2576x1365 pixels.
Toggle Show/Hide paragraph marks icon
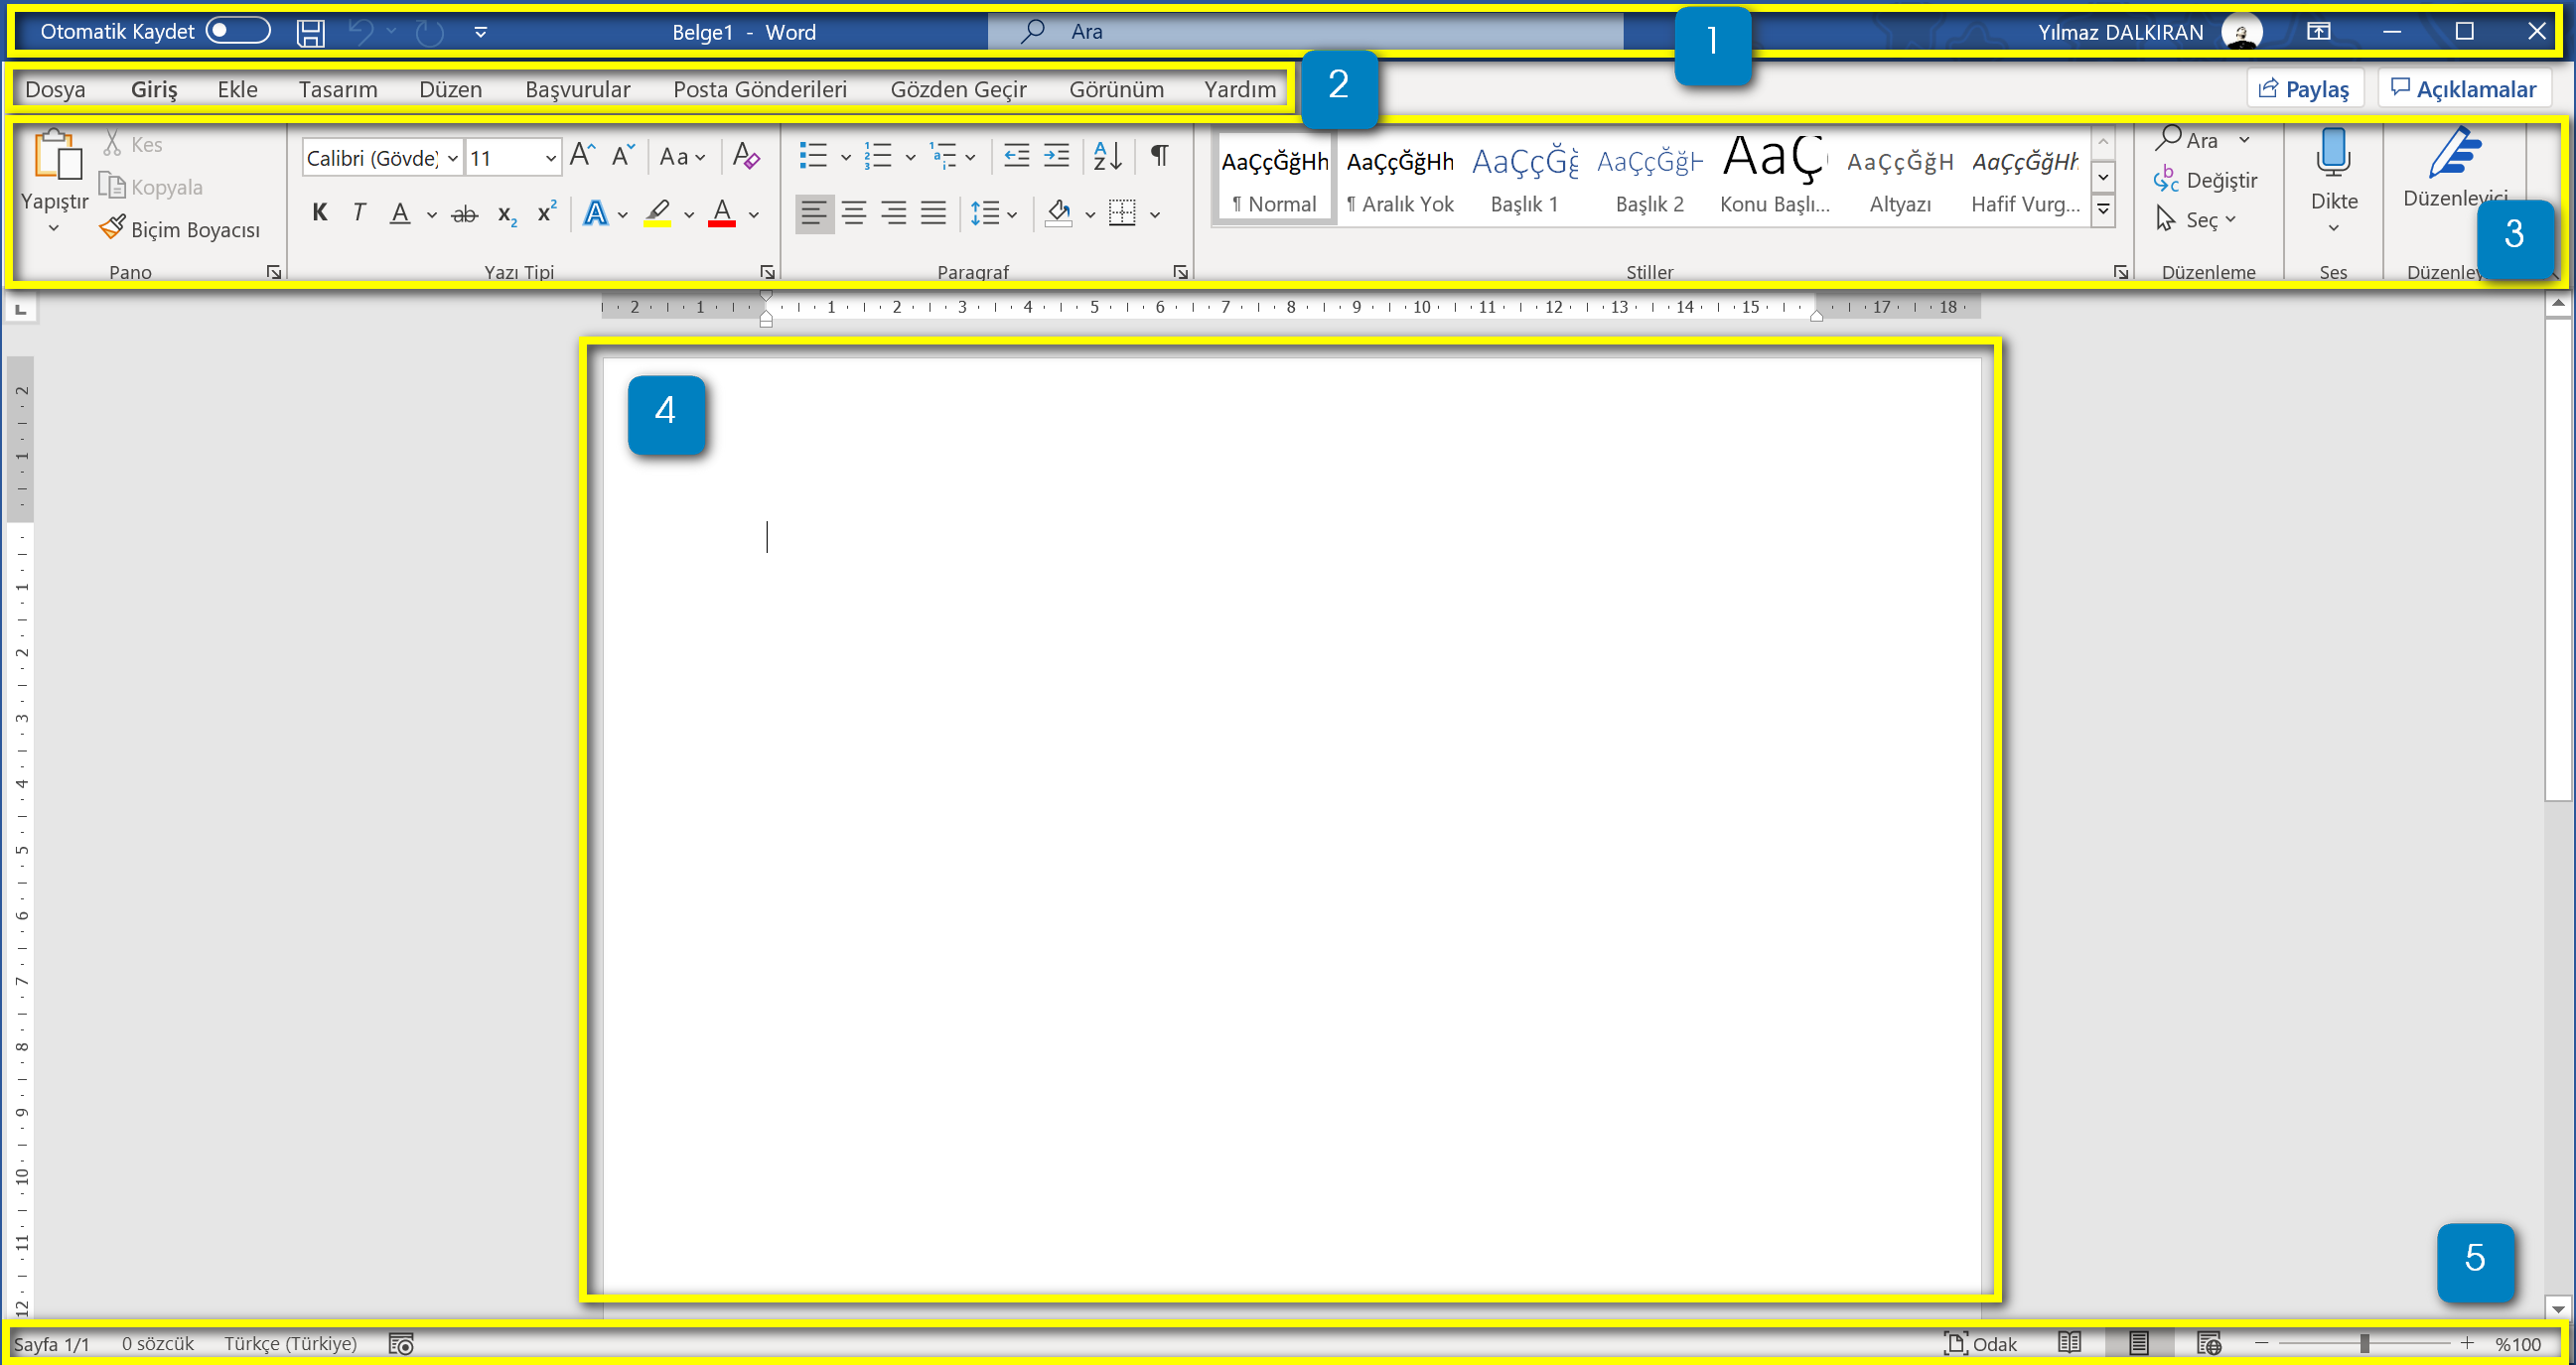1160,155
